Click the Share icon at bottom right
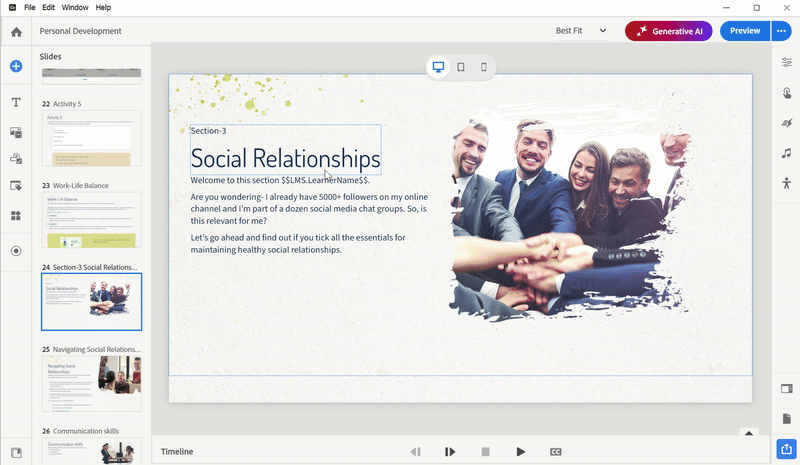Viewport: 800px width, 465px height. pos(786,448)
